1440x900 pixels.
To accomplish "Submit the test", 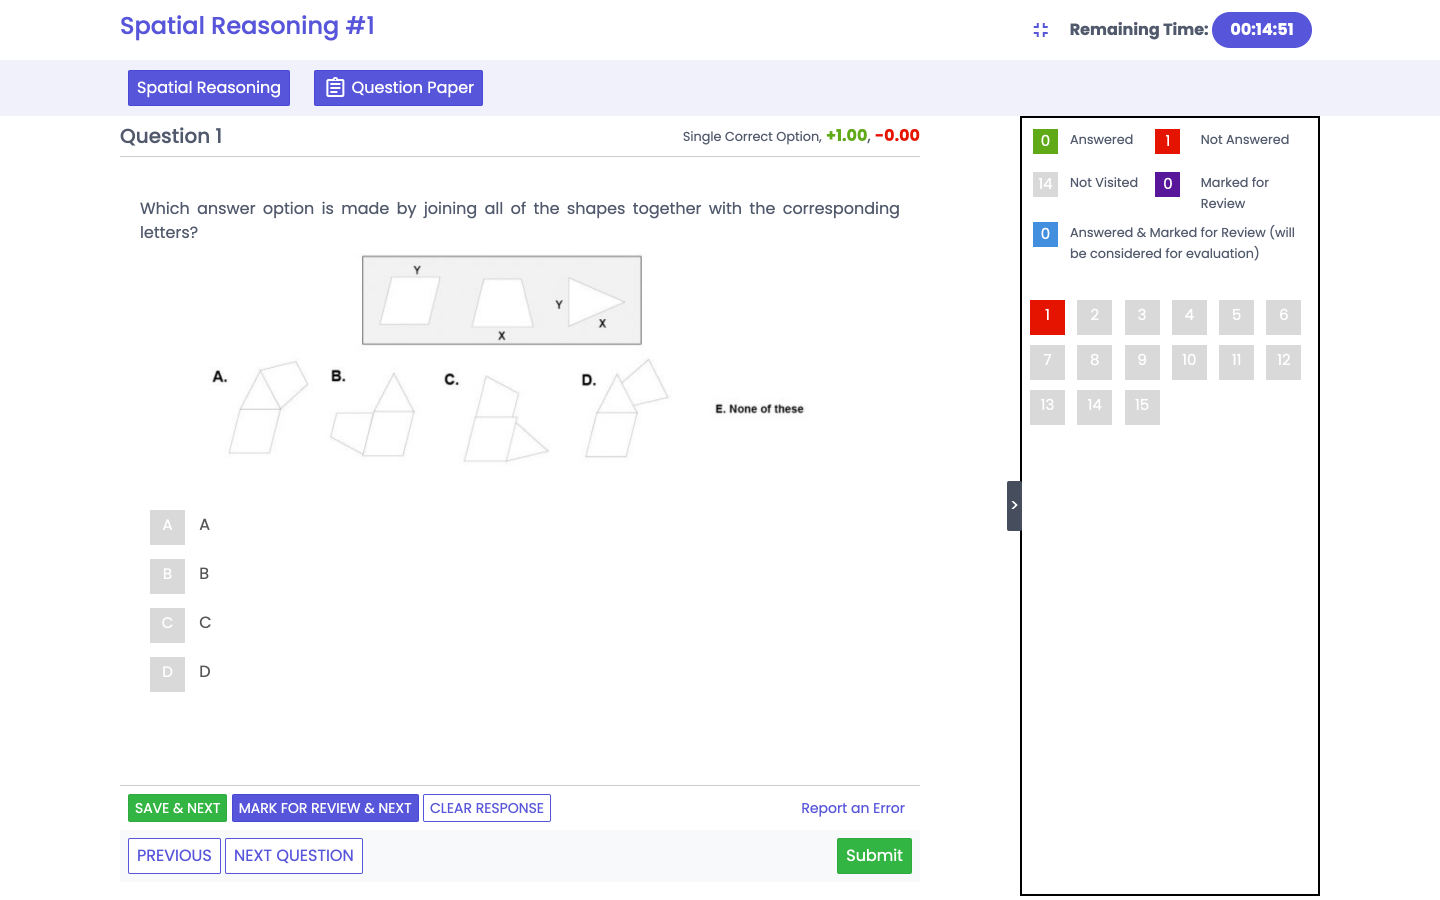I will (874, 856).
